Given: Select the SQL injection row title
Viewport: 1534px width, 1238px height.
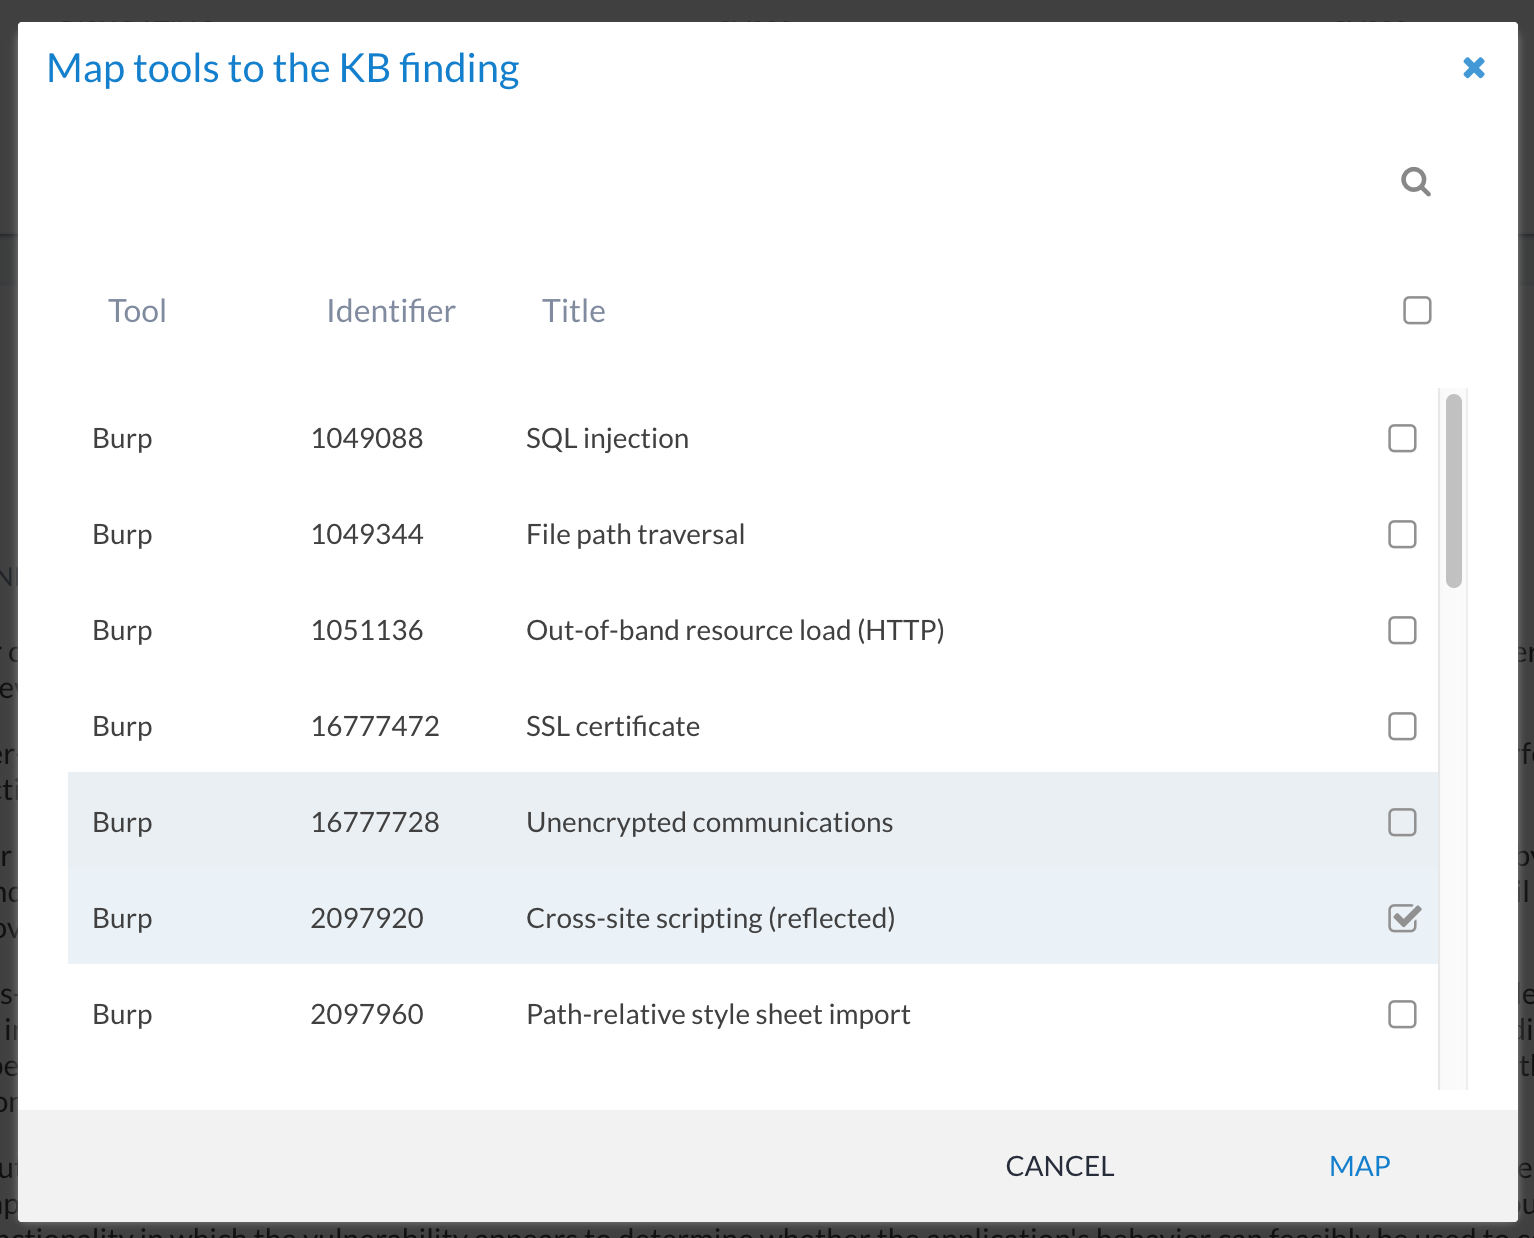Looking at the screenshot, I should tap(607, 438).
